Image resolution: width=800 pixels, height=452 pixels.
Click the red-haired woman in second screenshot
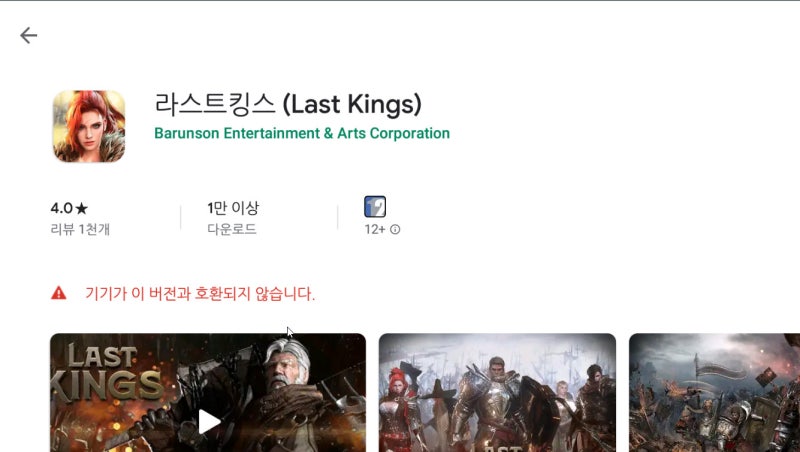(402, 408)
